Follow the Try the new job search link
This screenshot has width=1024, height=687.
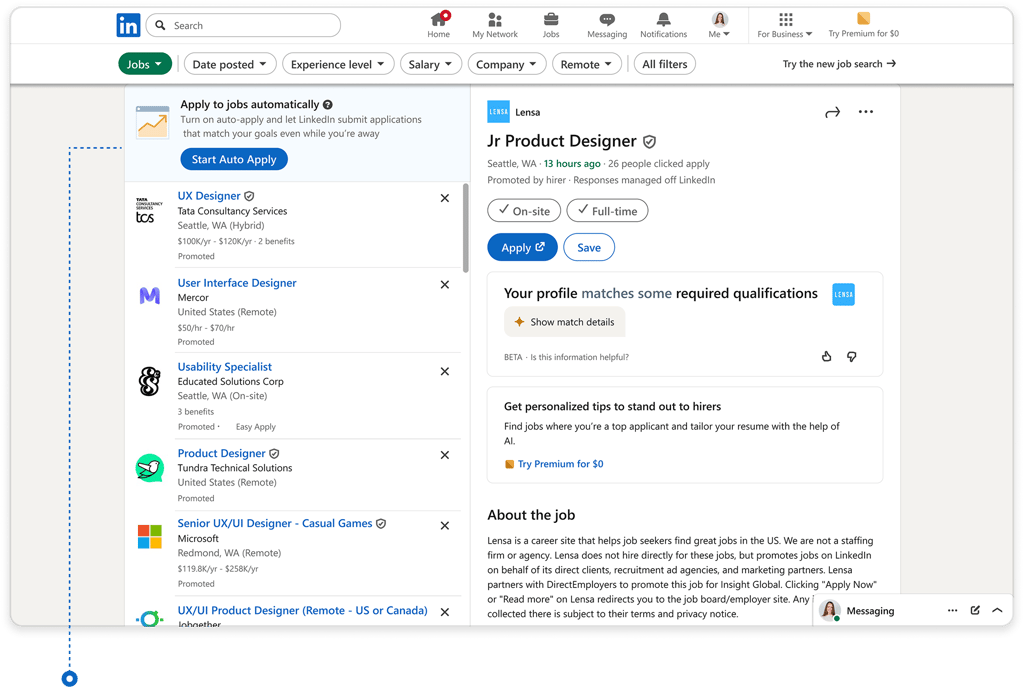click(839, 64)
